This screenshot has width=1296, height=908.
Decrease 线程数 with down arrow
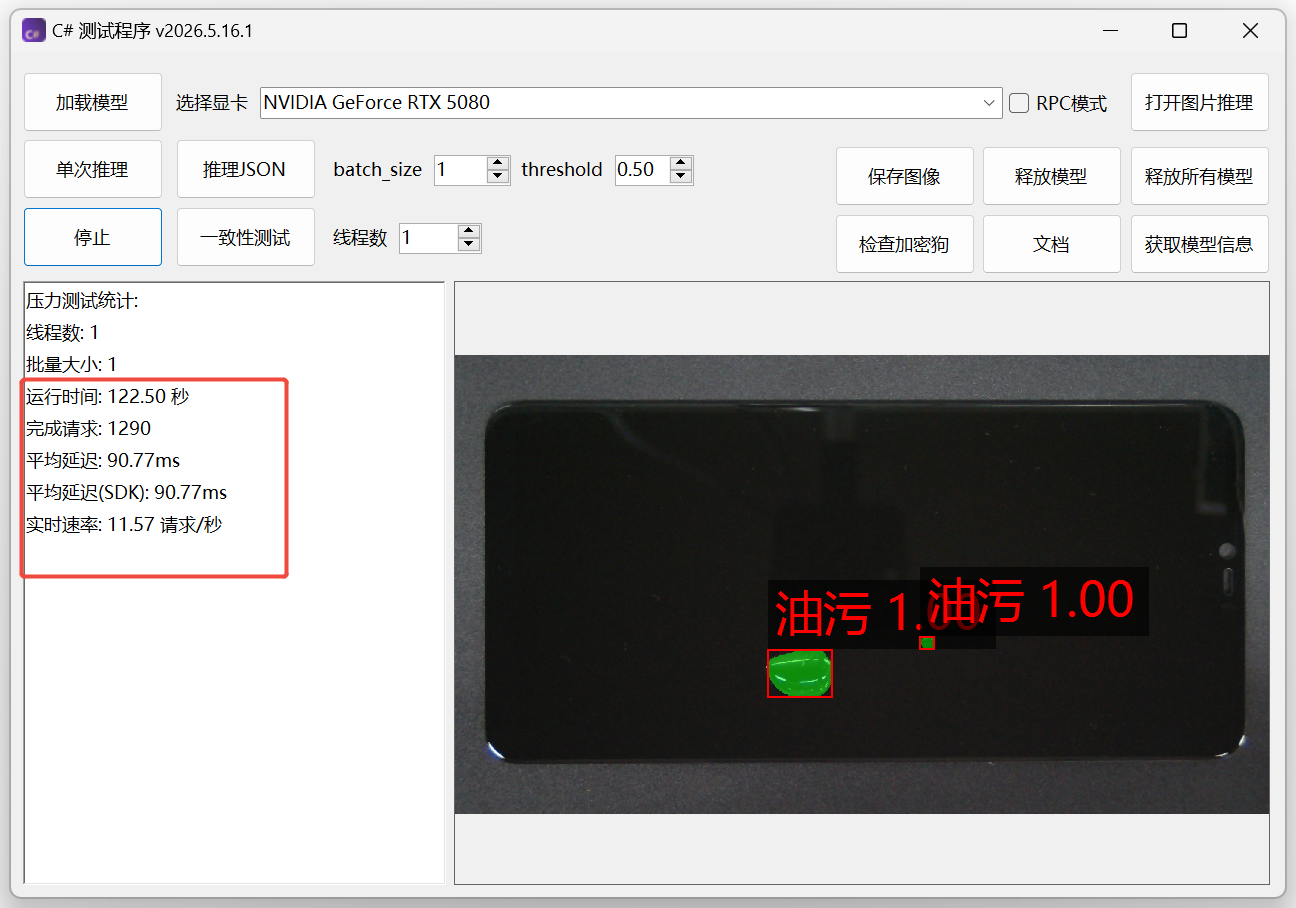(469, 245)
